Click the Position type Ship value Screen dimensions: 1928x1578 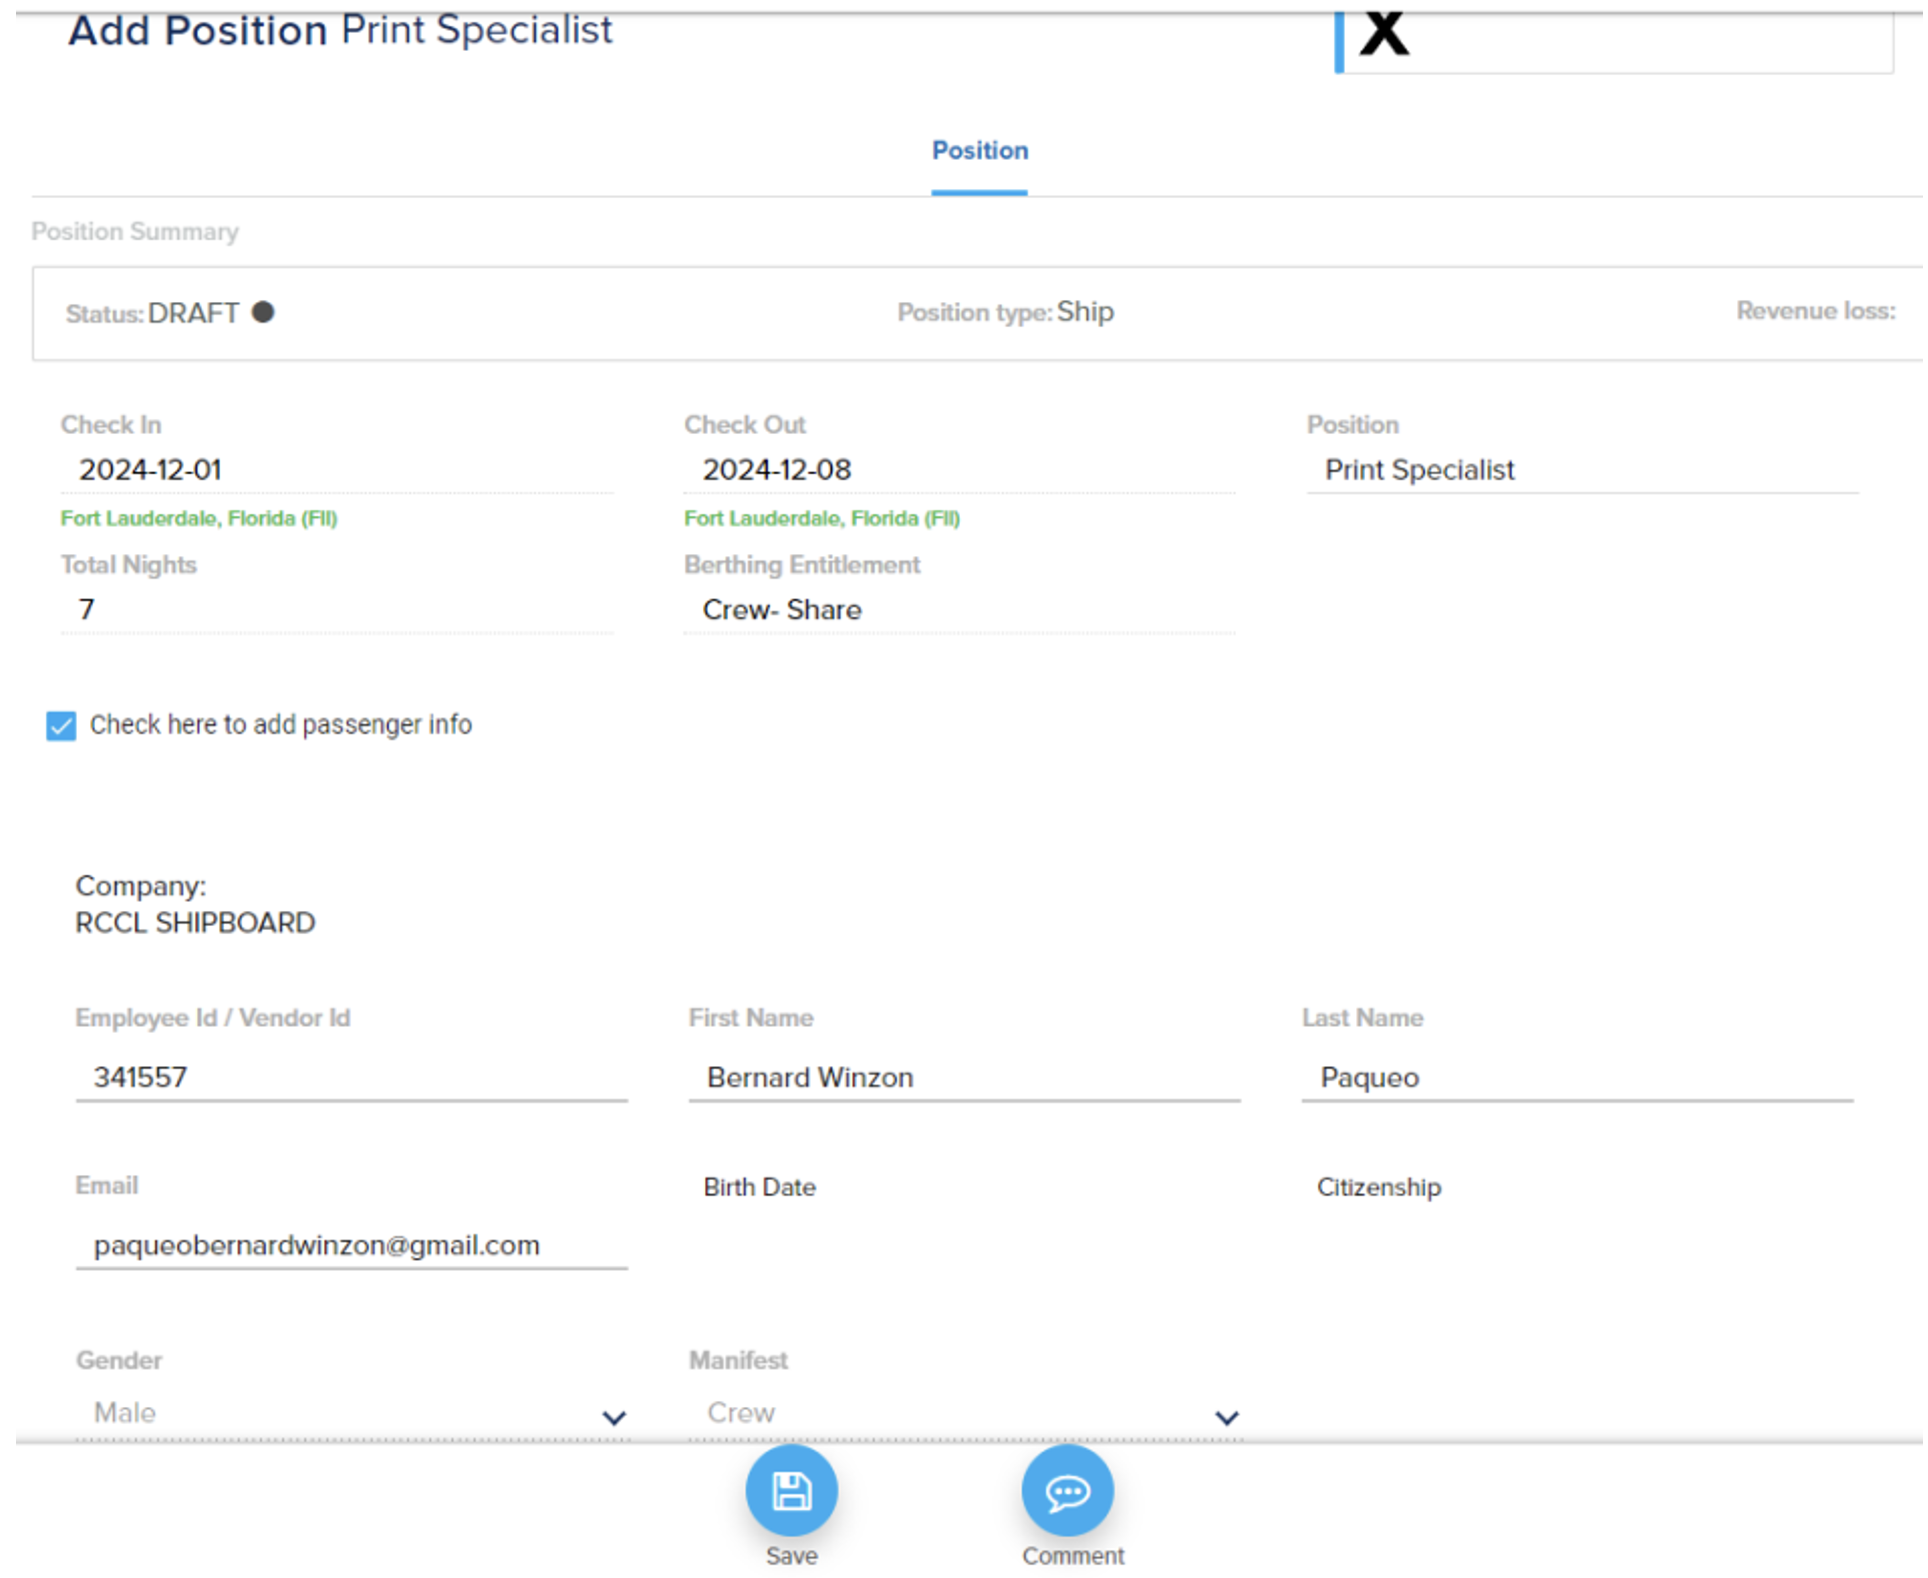click(1086, 312)
